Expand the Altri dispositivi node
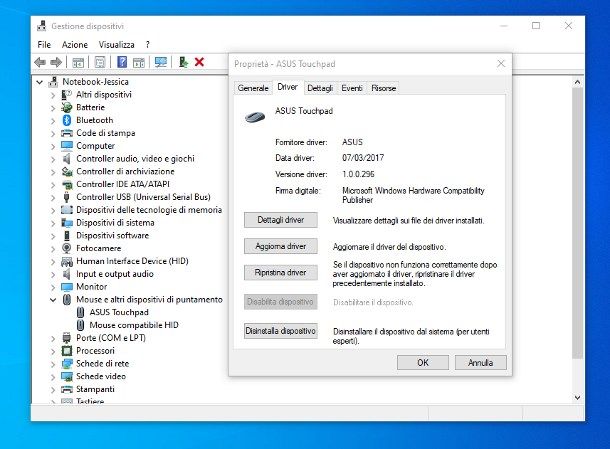Viewport: 610px width, 449px height. [x=53, y=95]
